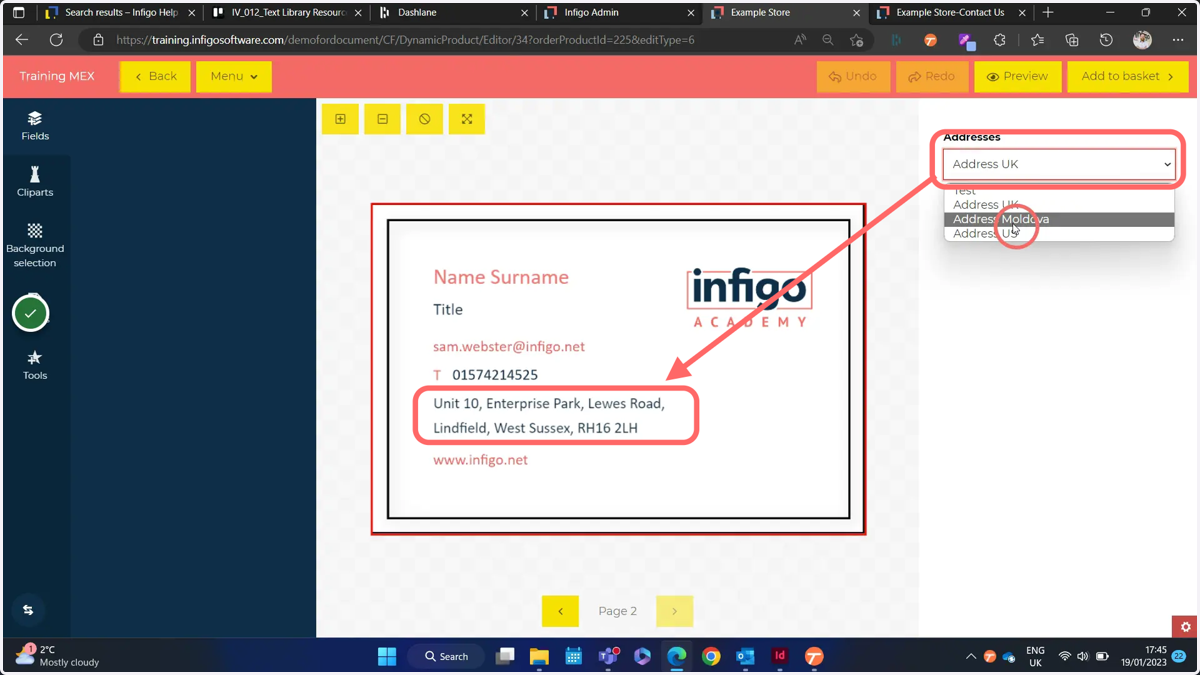Select Address Moldova option
This screenshot has width=1200, height=675.
pos(1059,219)
